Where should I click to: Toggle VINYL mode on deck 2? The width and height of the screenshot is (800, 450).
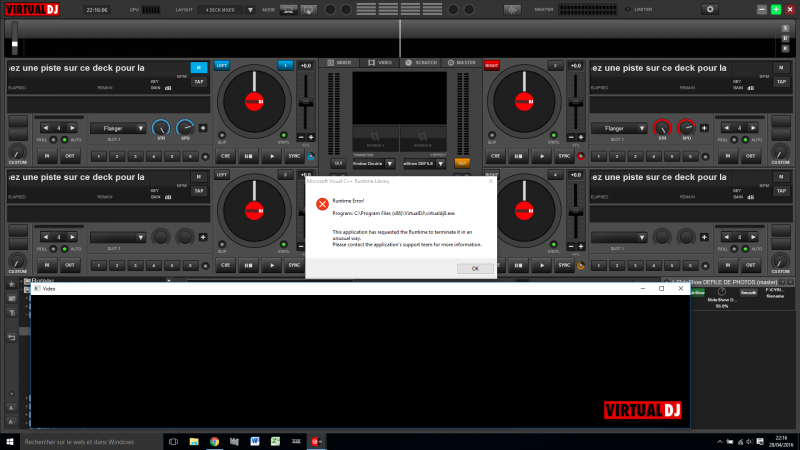tap(554, 135)
